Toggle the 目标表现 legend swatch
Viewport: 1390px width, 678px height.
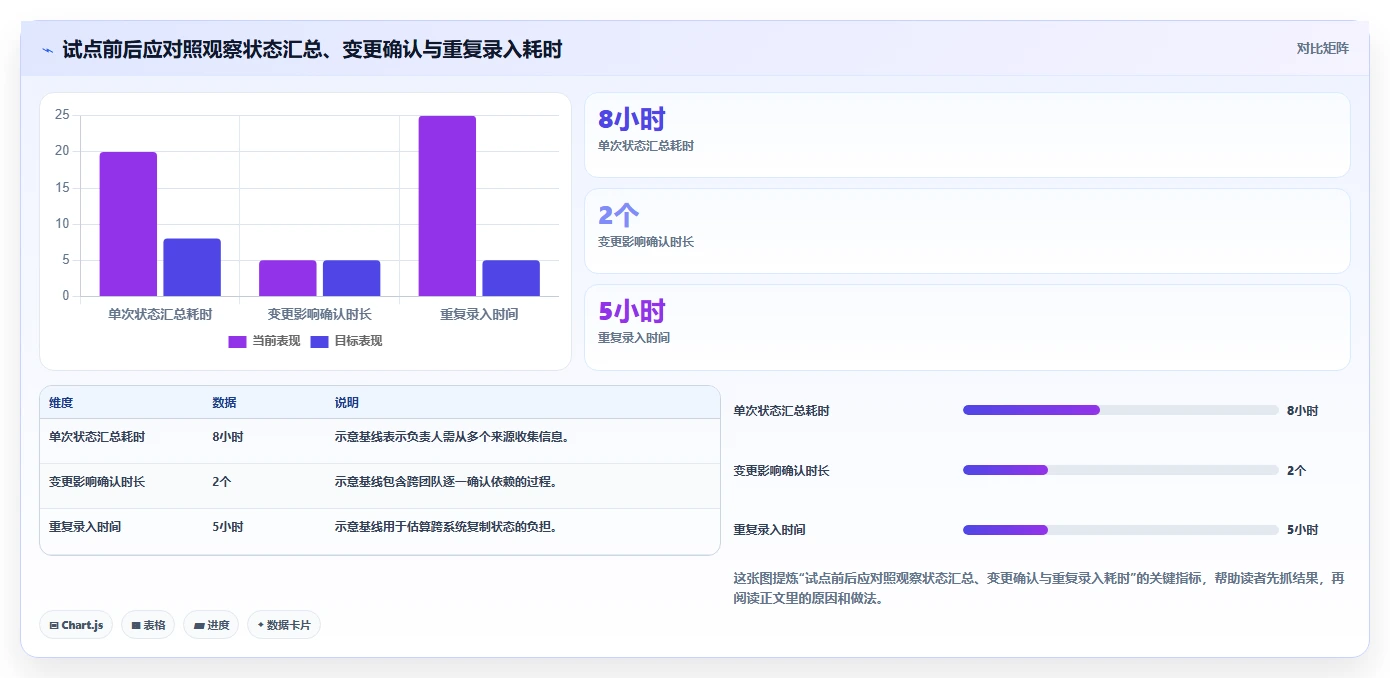click(319, 341)
